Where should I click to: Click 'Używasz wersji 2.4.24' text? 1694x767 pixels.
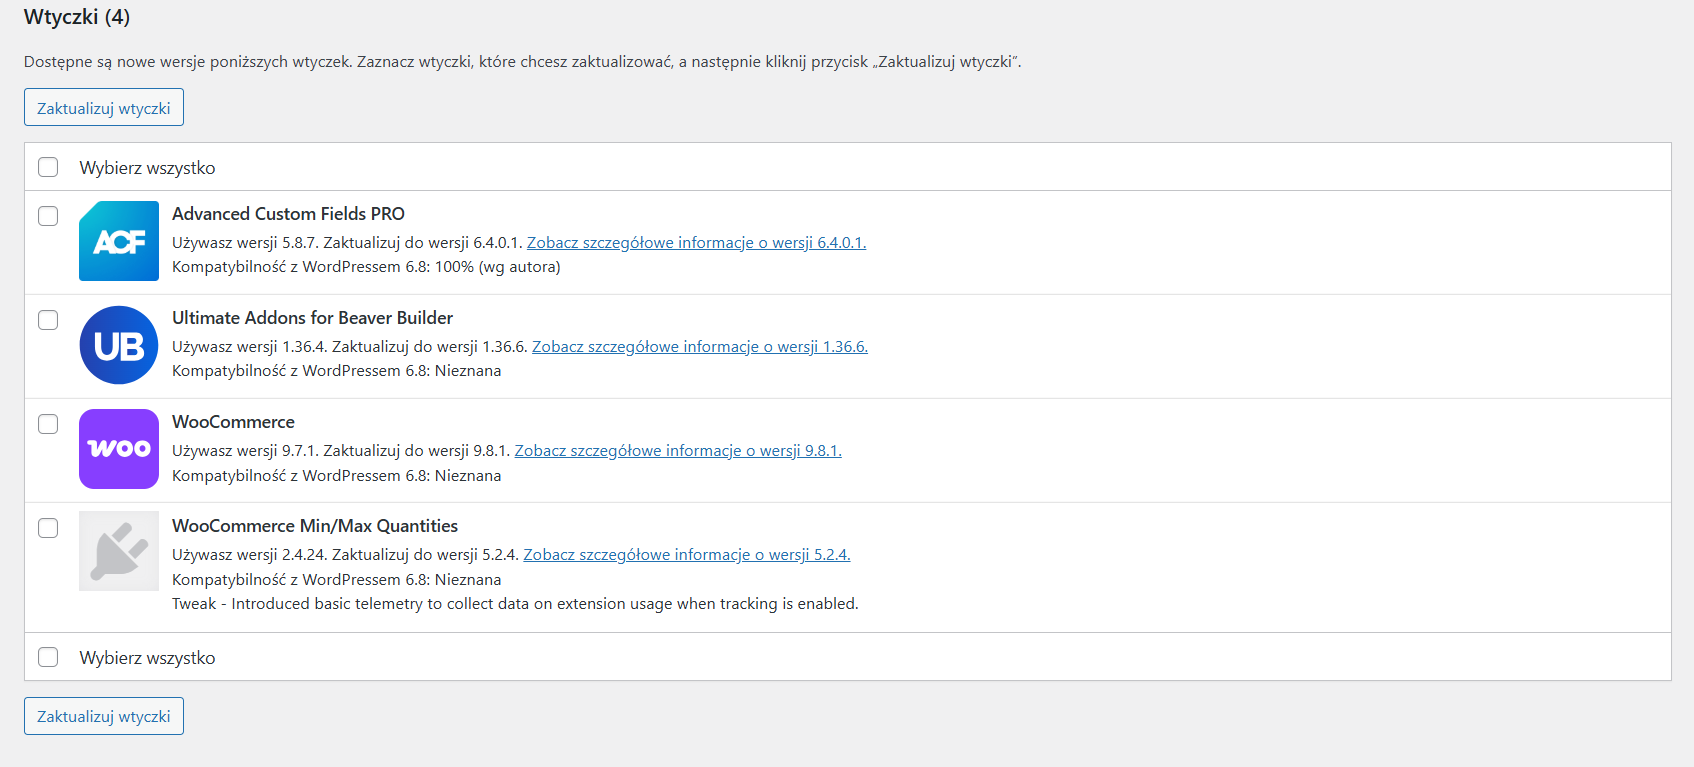click(x=250, y=554)
